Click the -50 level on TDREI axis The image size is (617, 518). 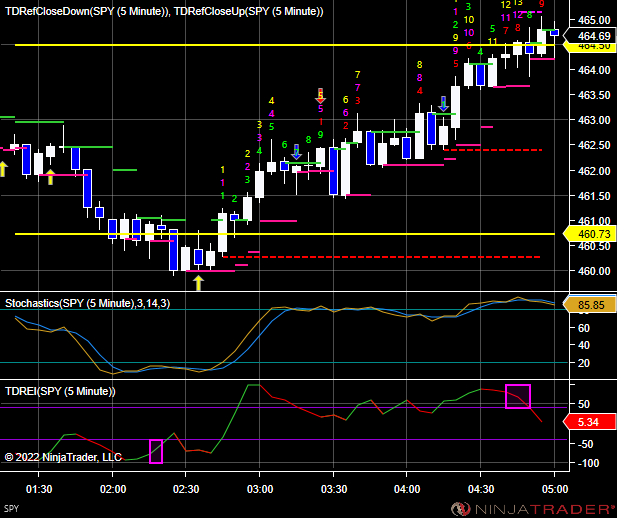click(586, 444)
